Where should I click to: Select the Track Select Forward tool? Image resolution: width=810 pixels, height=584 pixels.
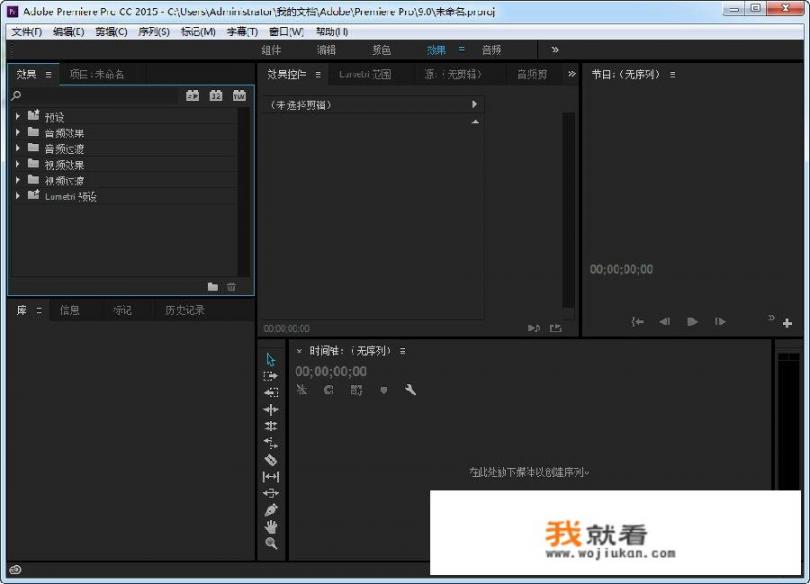pos(271,376)
